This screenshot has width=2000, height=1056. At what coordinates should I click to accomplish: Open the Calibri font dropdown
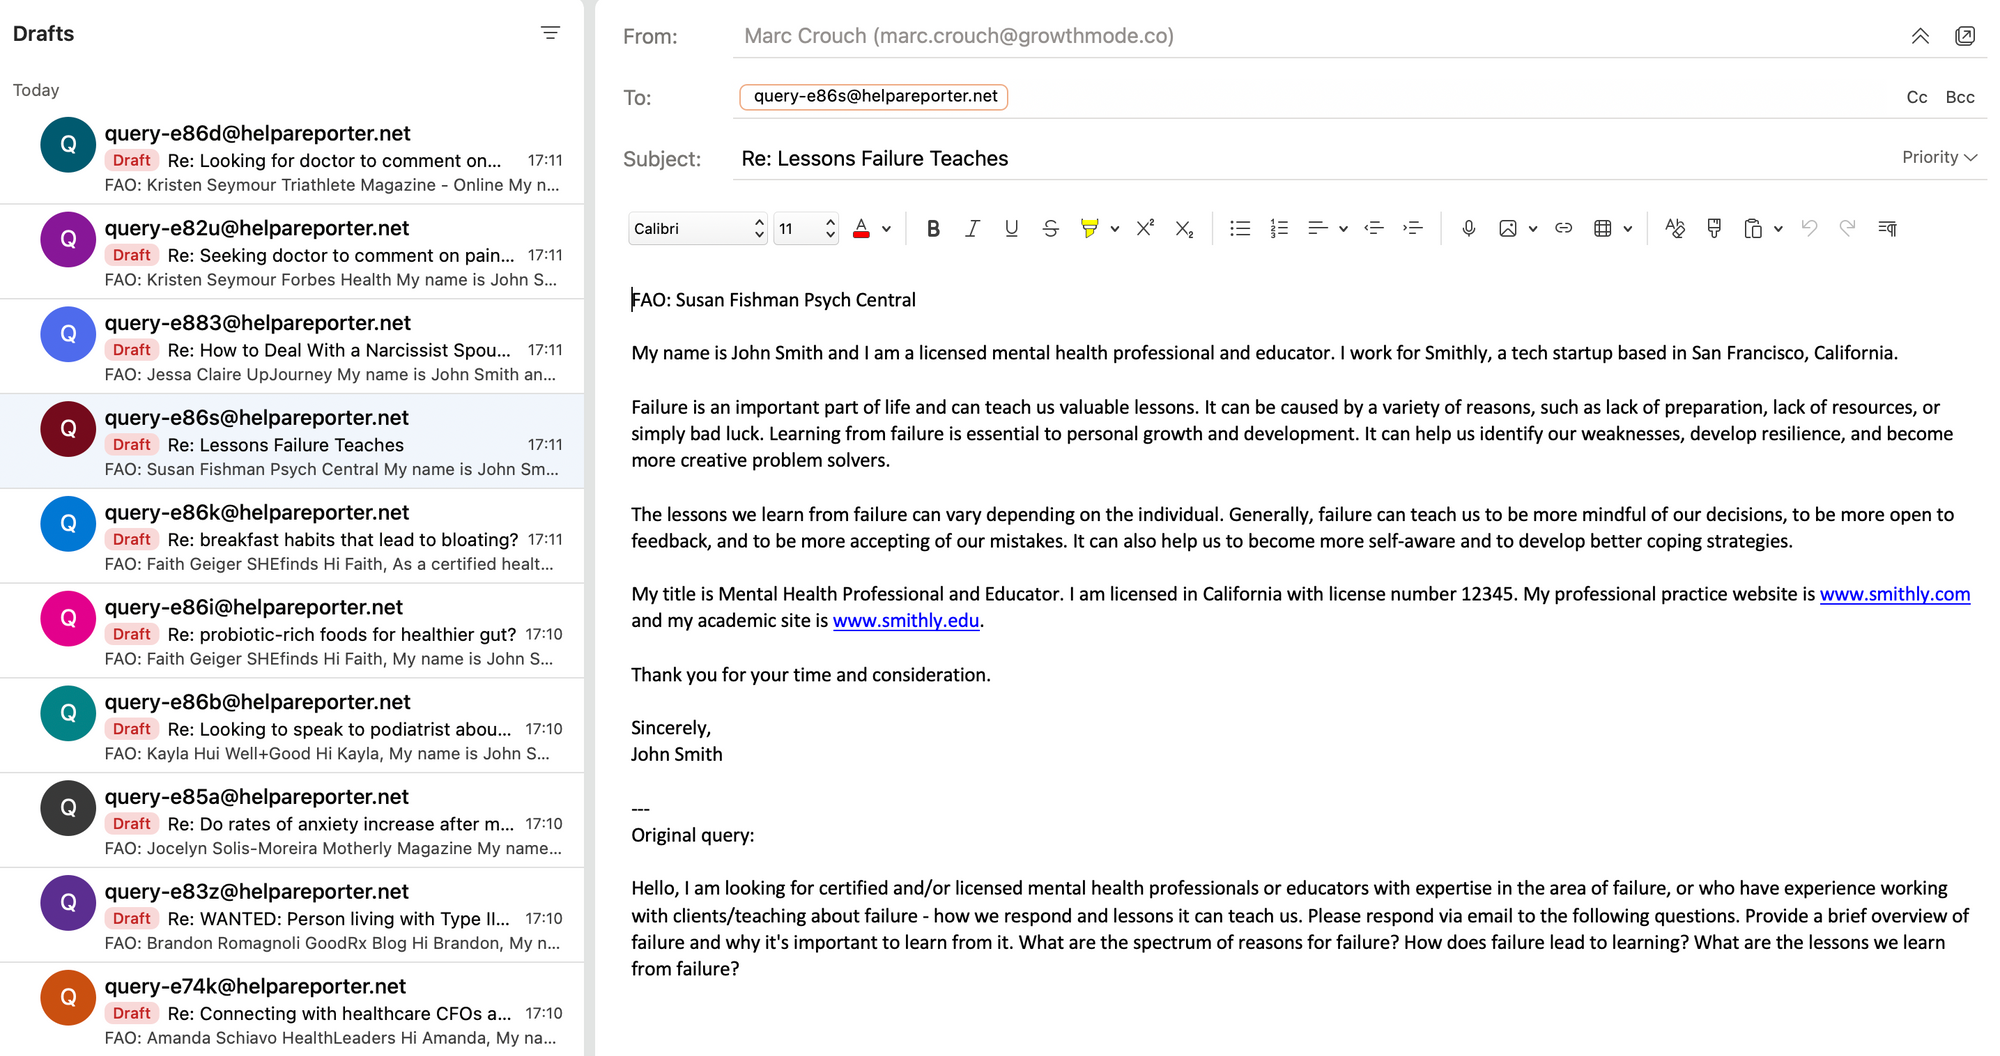pyautogui.click(x=698, y=229)
